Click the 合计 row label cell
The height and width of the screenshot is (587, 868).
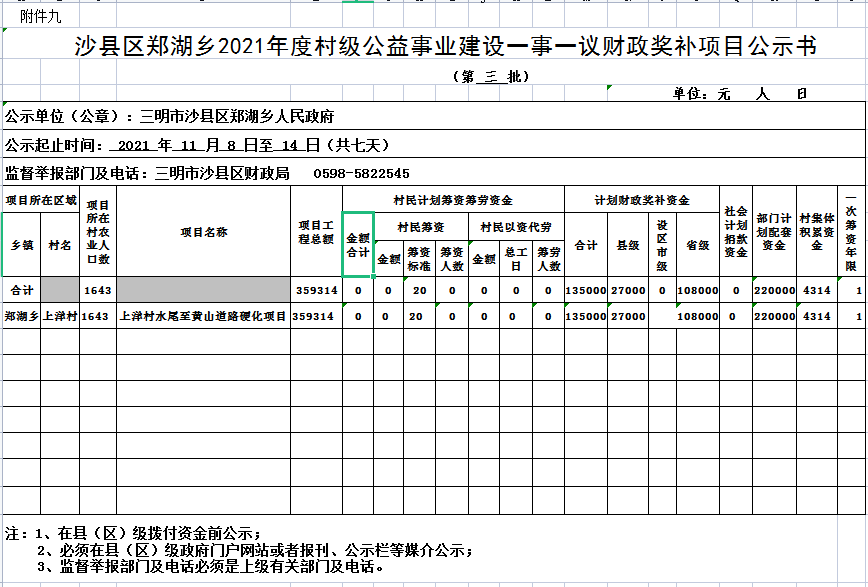point(22,290)
